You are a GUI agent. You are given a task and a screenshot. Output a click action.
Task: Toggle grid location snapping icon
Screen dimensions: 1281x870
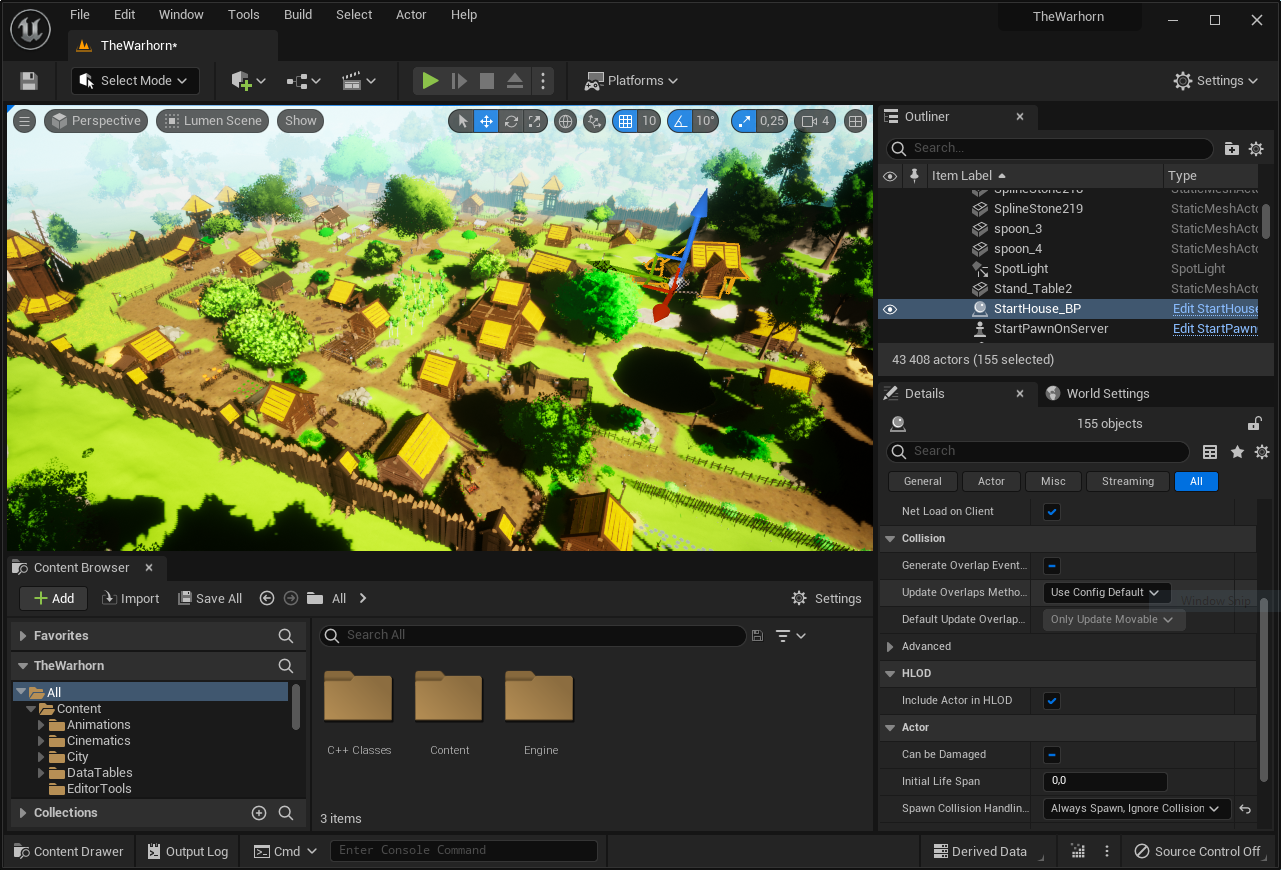tap(625, 121)
